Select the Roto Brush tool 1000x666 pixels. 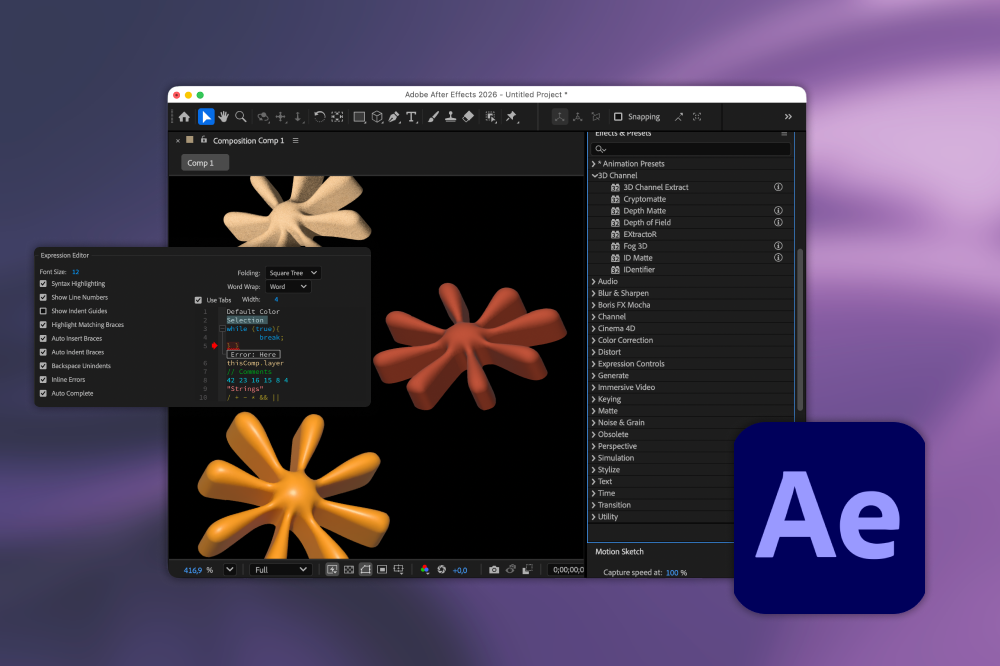(490, 117)
